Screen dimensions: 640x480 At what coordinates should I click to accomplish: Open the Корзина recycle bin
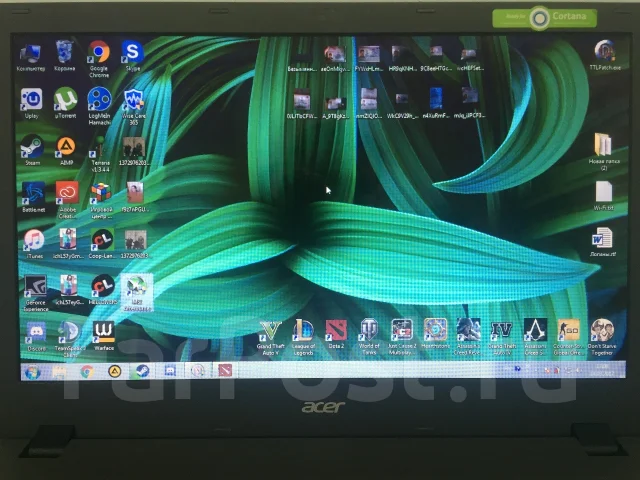coord(64,56)
